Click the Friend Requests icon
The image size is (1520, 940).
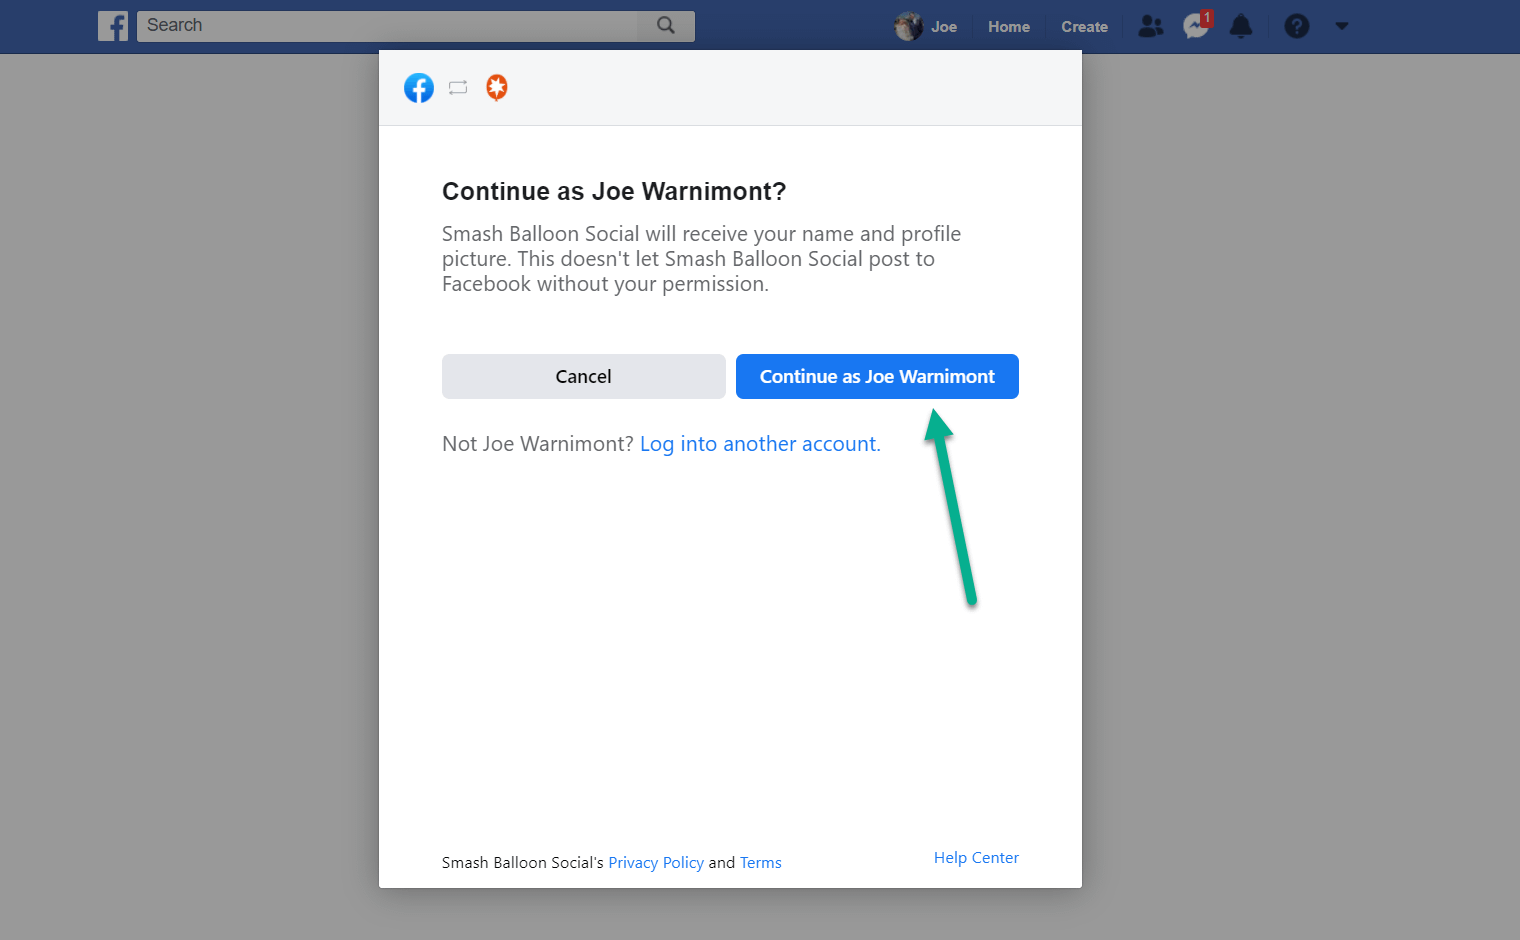point(1150,26)
